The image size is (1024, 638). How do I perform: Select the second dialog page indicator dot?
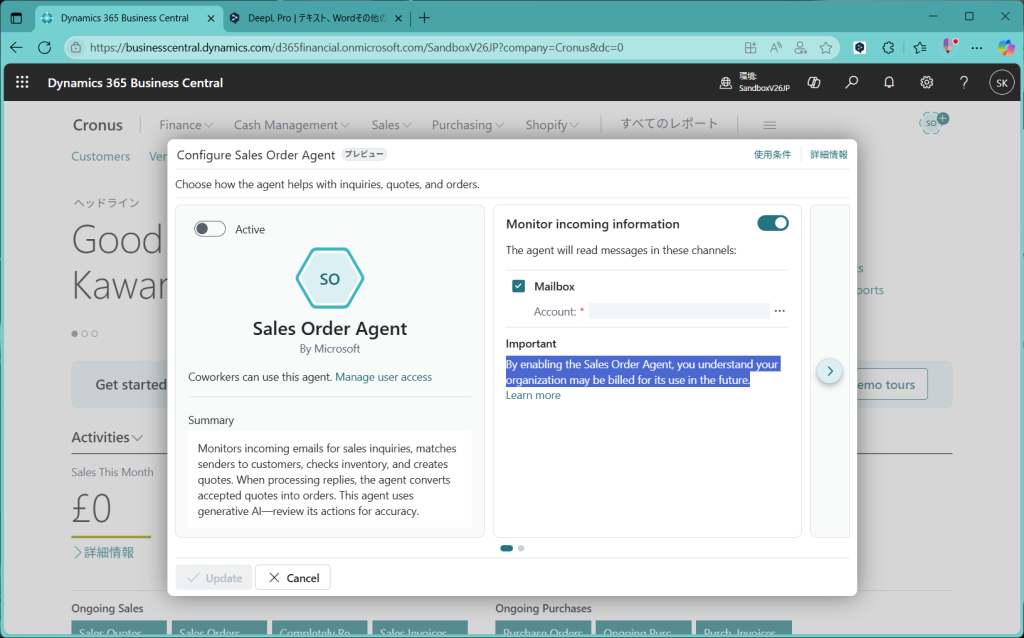pyautogui.click(x=521, y=549)
